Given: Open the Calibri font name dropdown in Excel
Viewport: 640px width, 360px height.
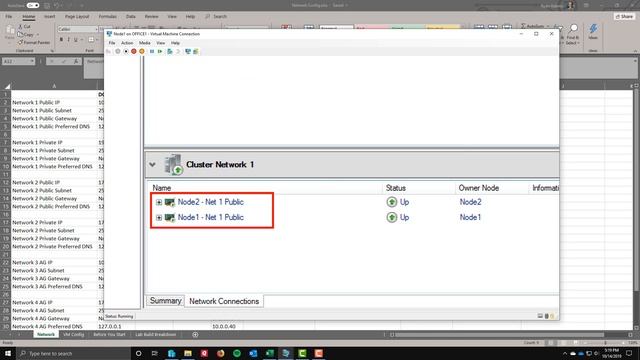Looking at the screenshot, I should (x=96, y=29).
